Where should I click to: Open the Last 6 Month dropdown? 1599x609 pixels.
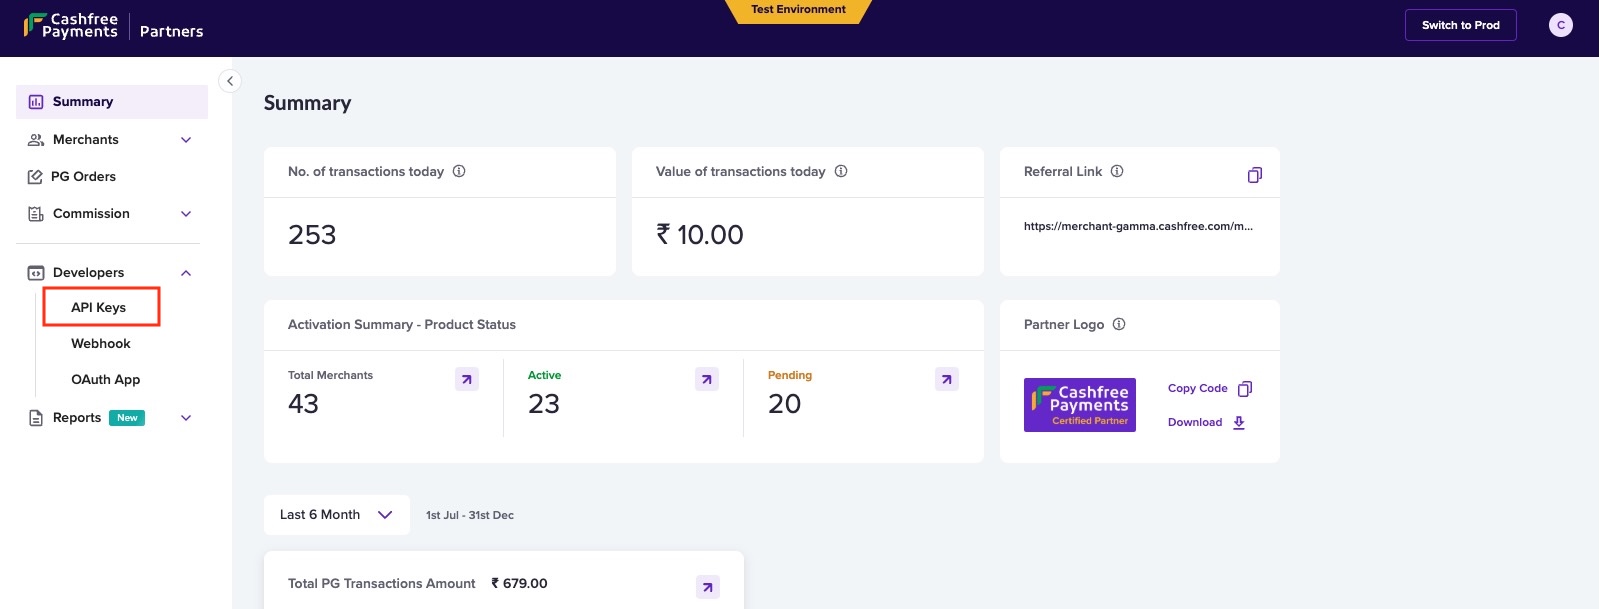coord(337,515)
